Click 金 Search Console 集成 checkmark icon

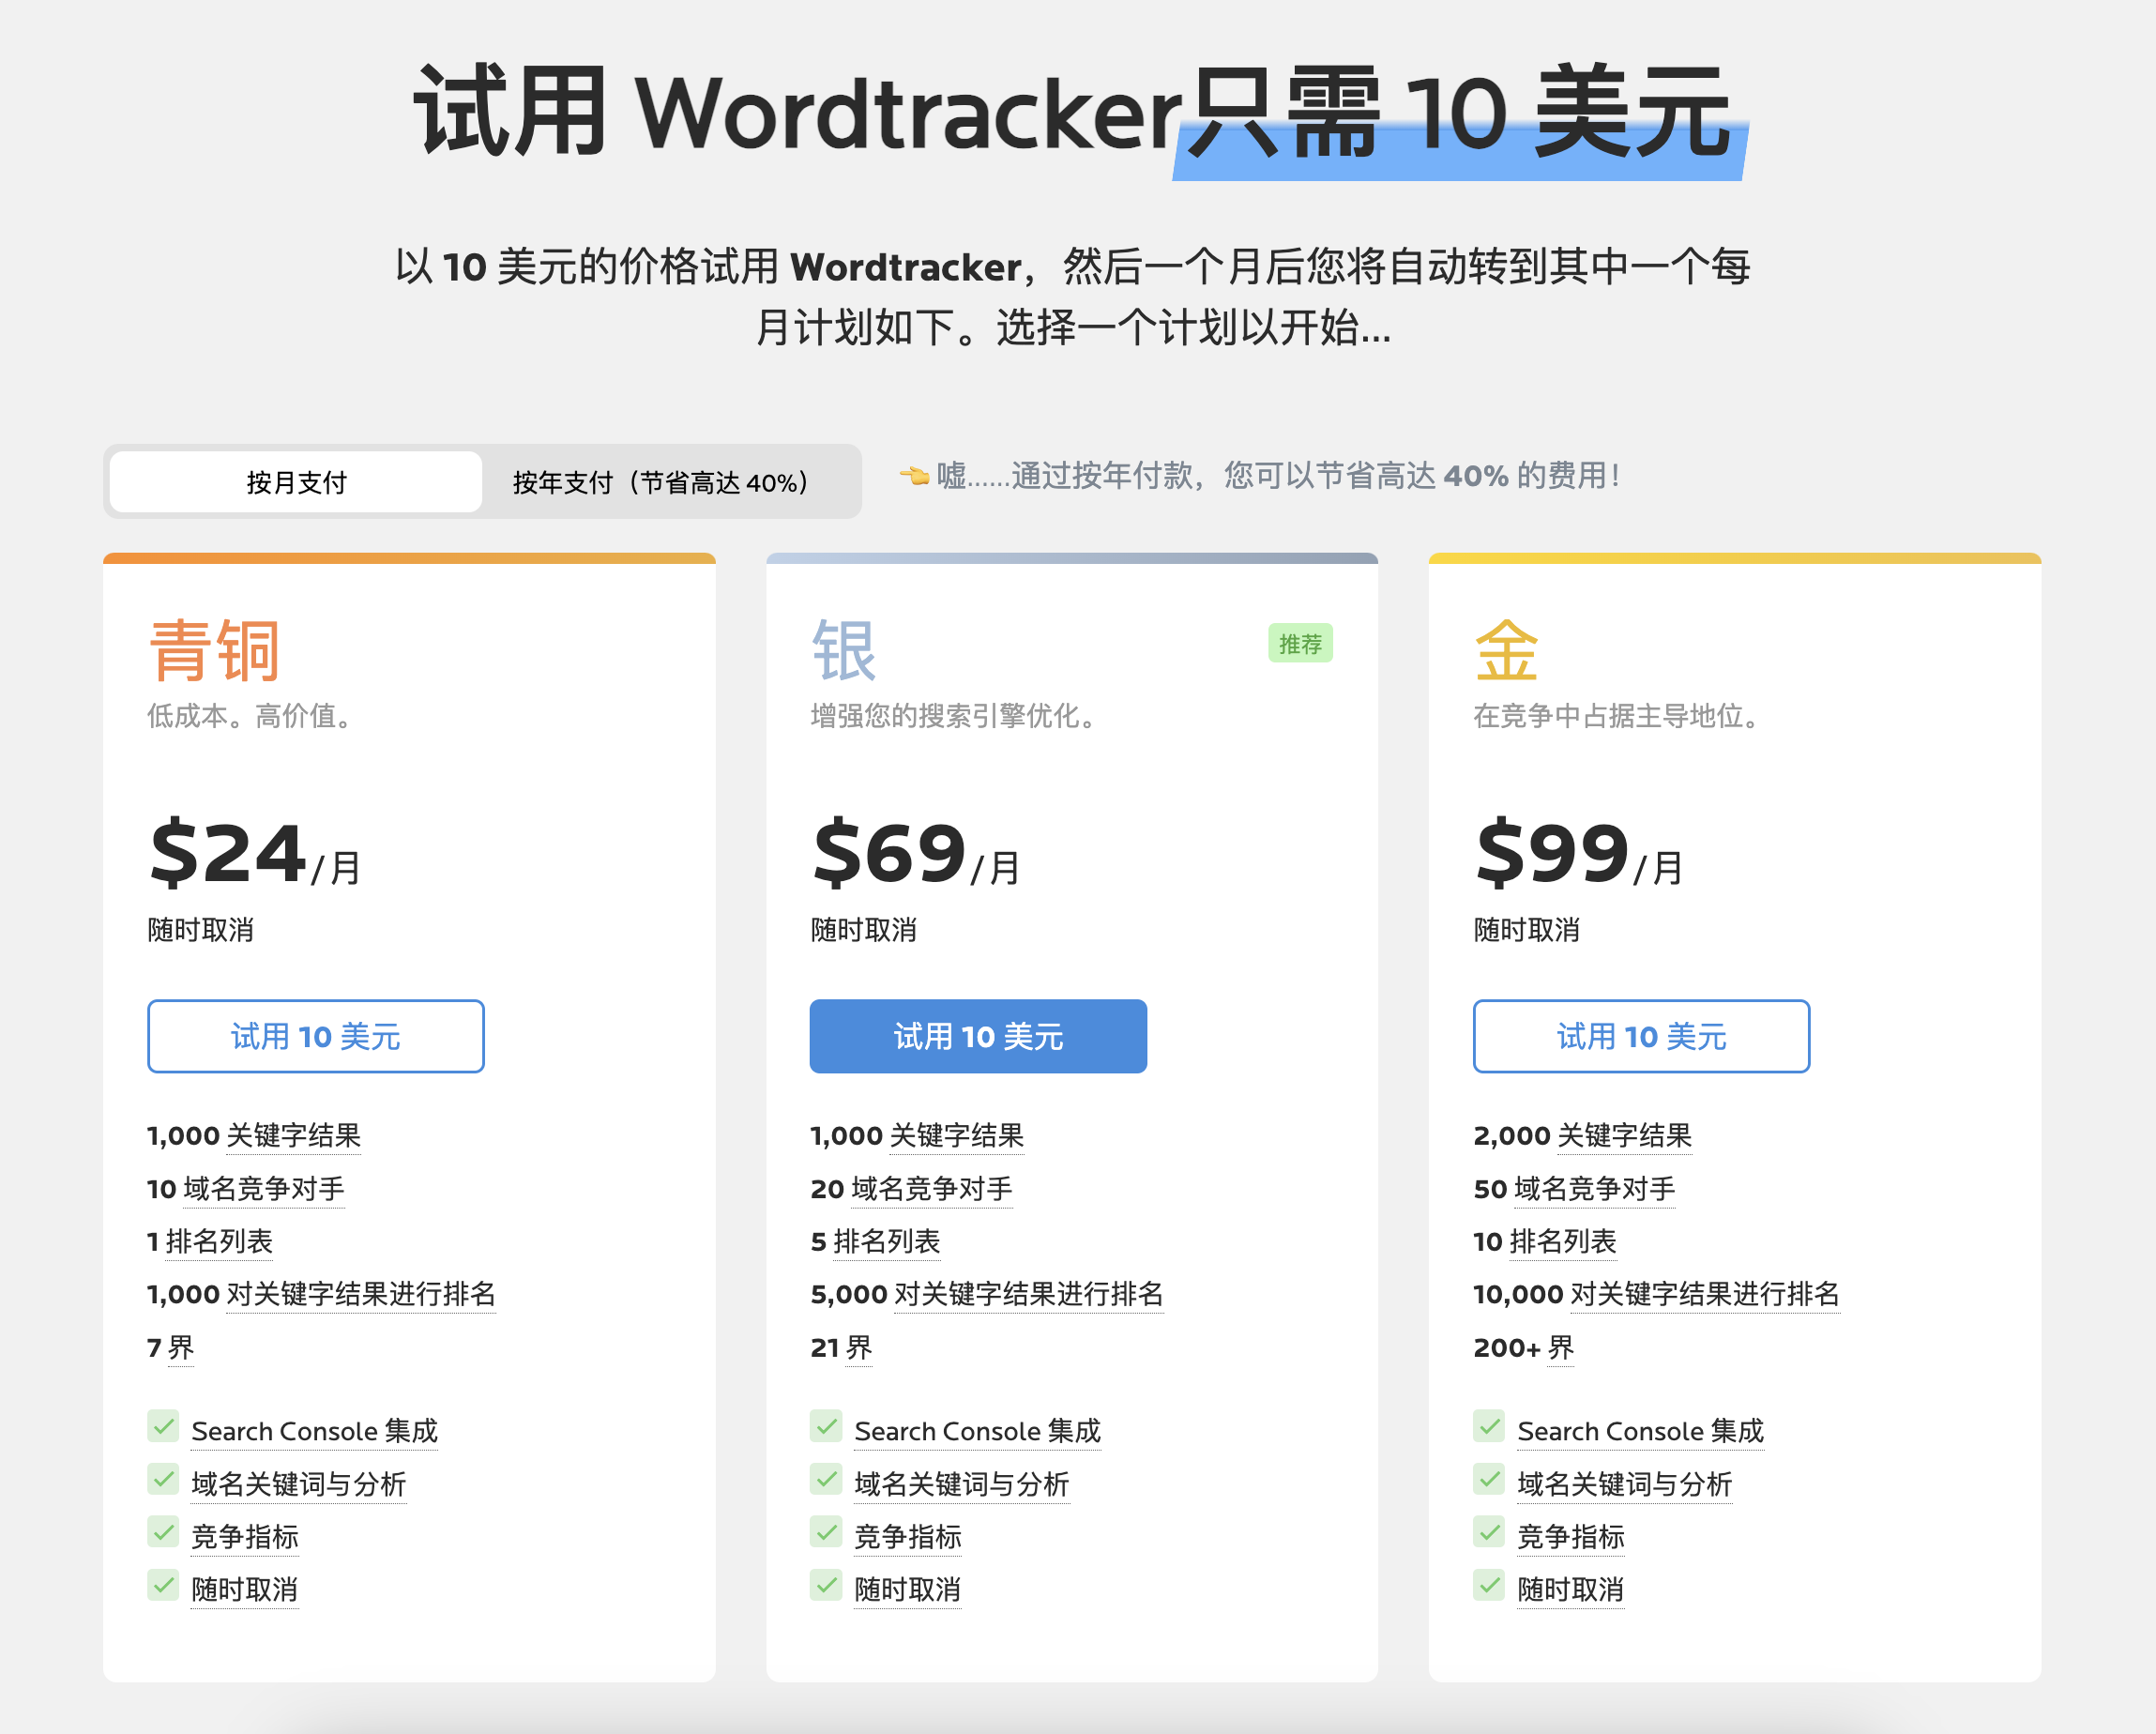point(1489,1426)
